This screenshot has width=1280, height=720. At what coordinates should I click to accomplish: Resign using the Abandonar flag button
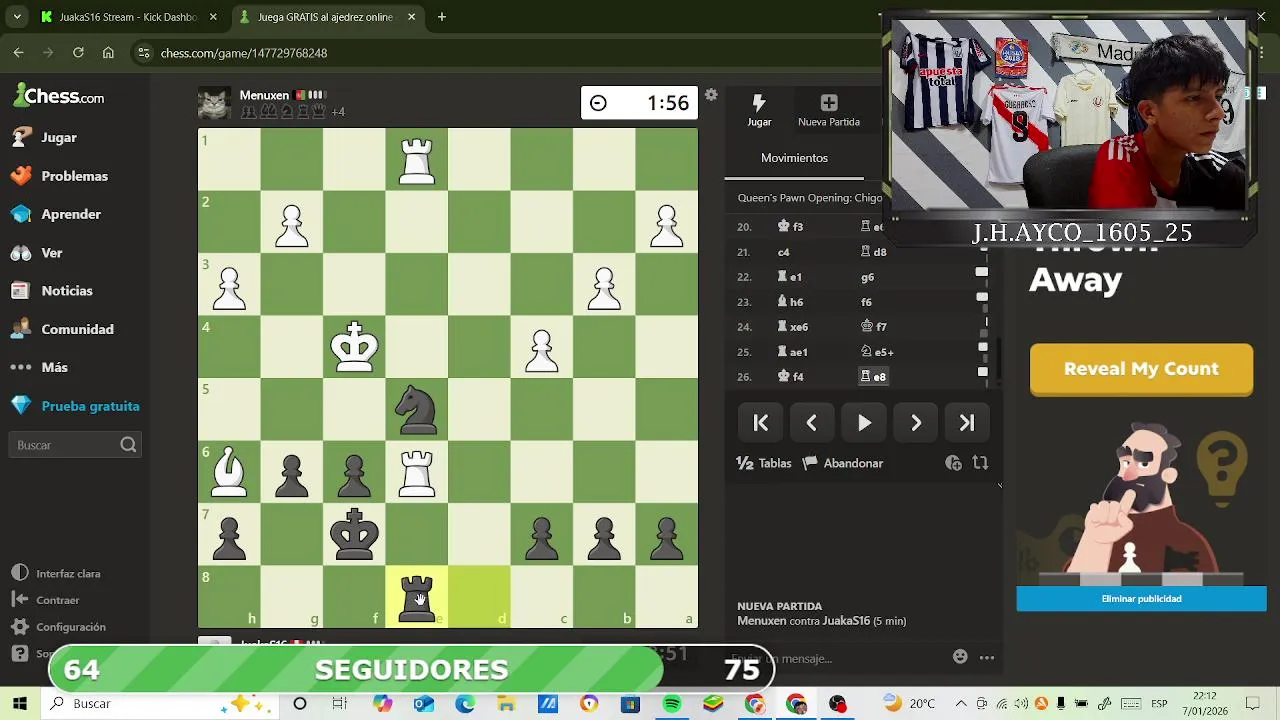(x=843, y=463)
